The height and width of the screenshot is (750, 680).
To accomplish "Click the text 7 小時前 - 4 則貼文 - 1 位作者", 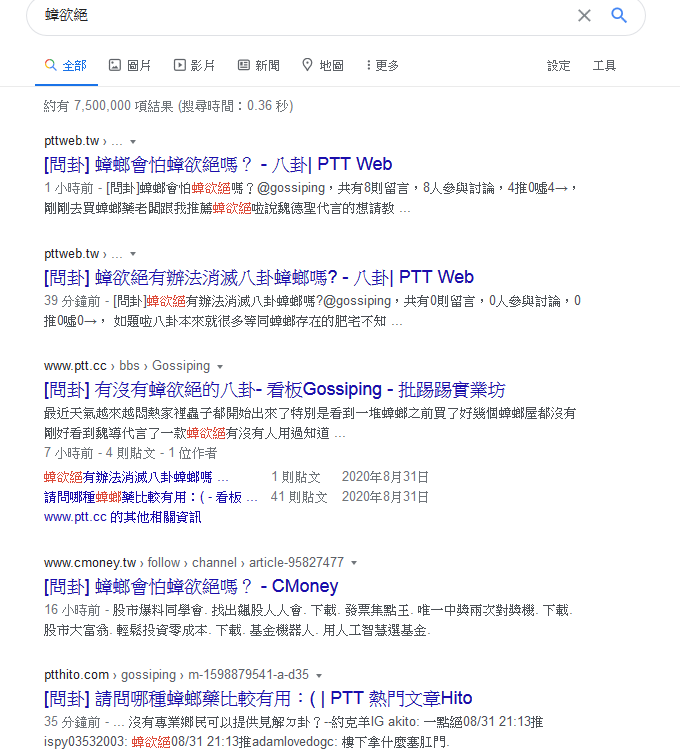I will [x=131, y=453].
